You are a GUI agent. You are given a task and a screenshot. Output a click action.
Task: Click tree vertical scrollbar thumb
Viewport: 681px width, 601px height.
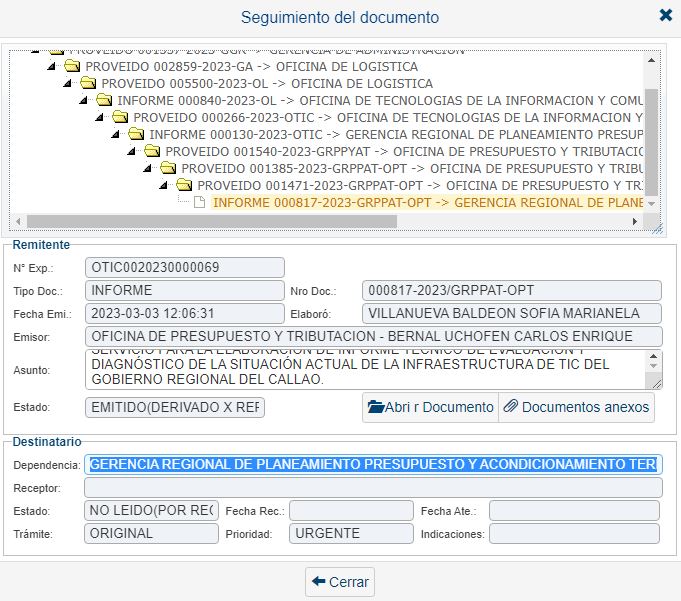[x=651, y=142]
